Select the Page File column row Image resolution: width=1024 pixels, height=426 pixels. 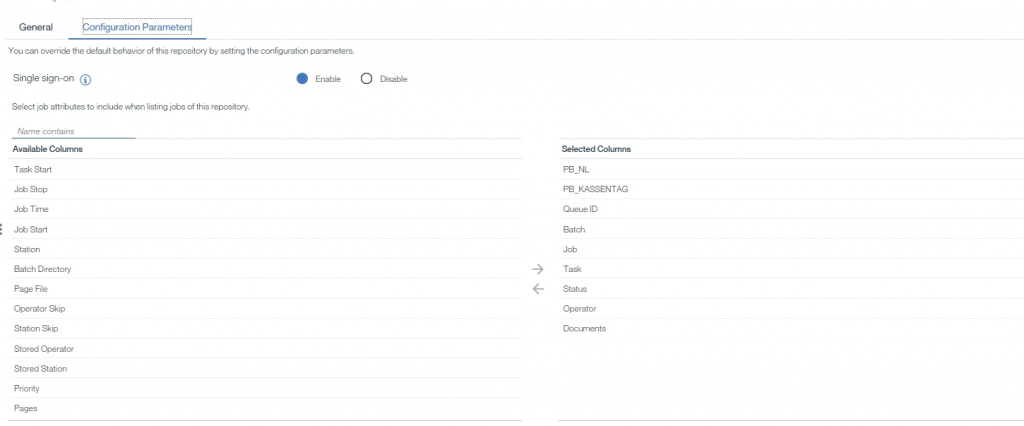pos(266,289)
